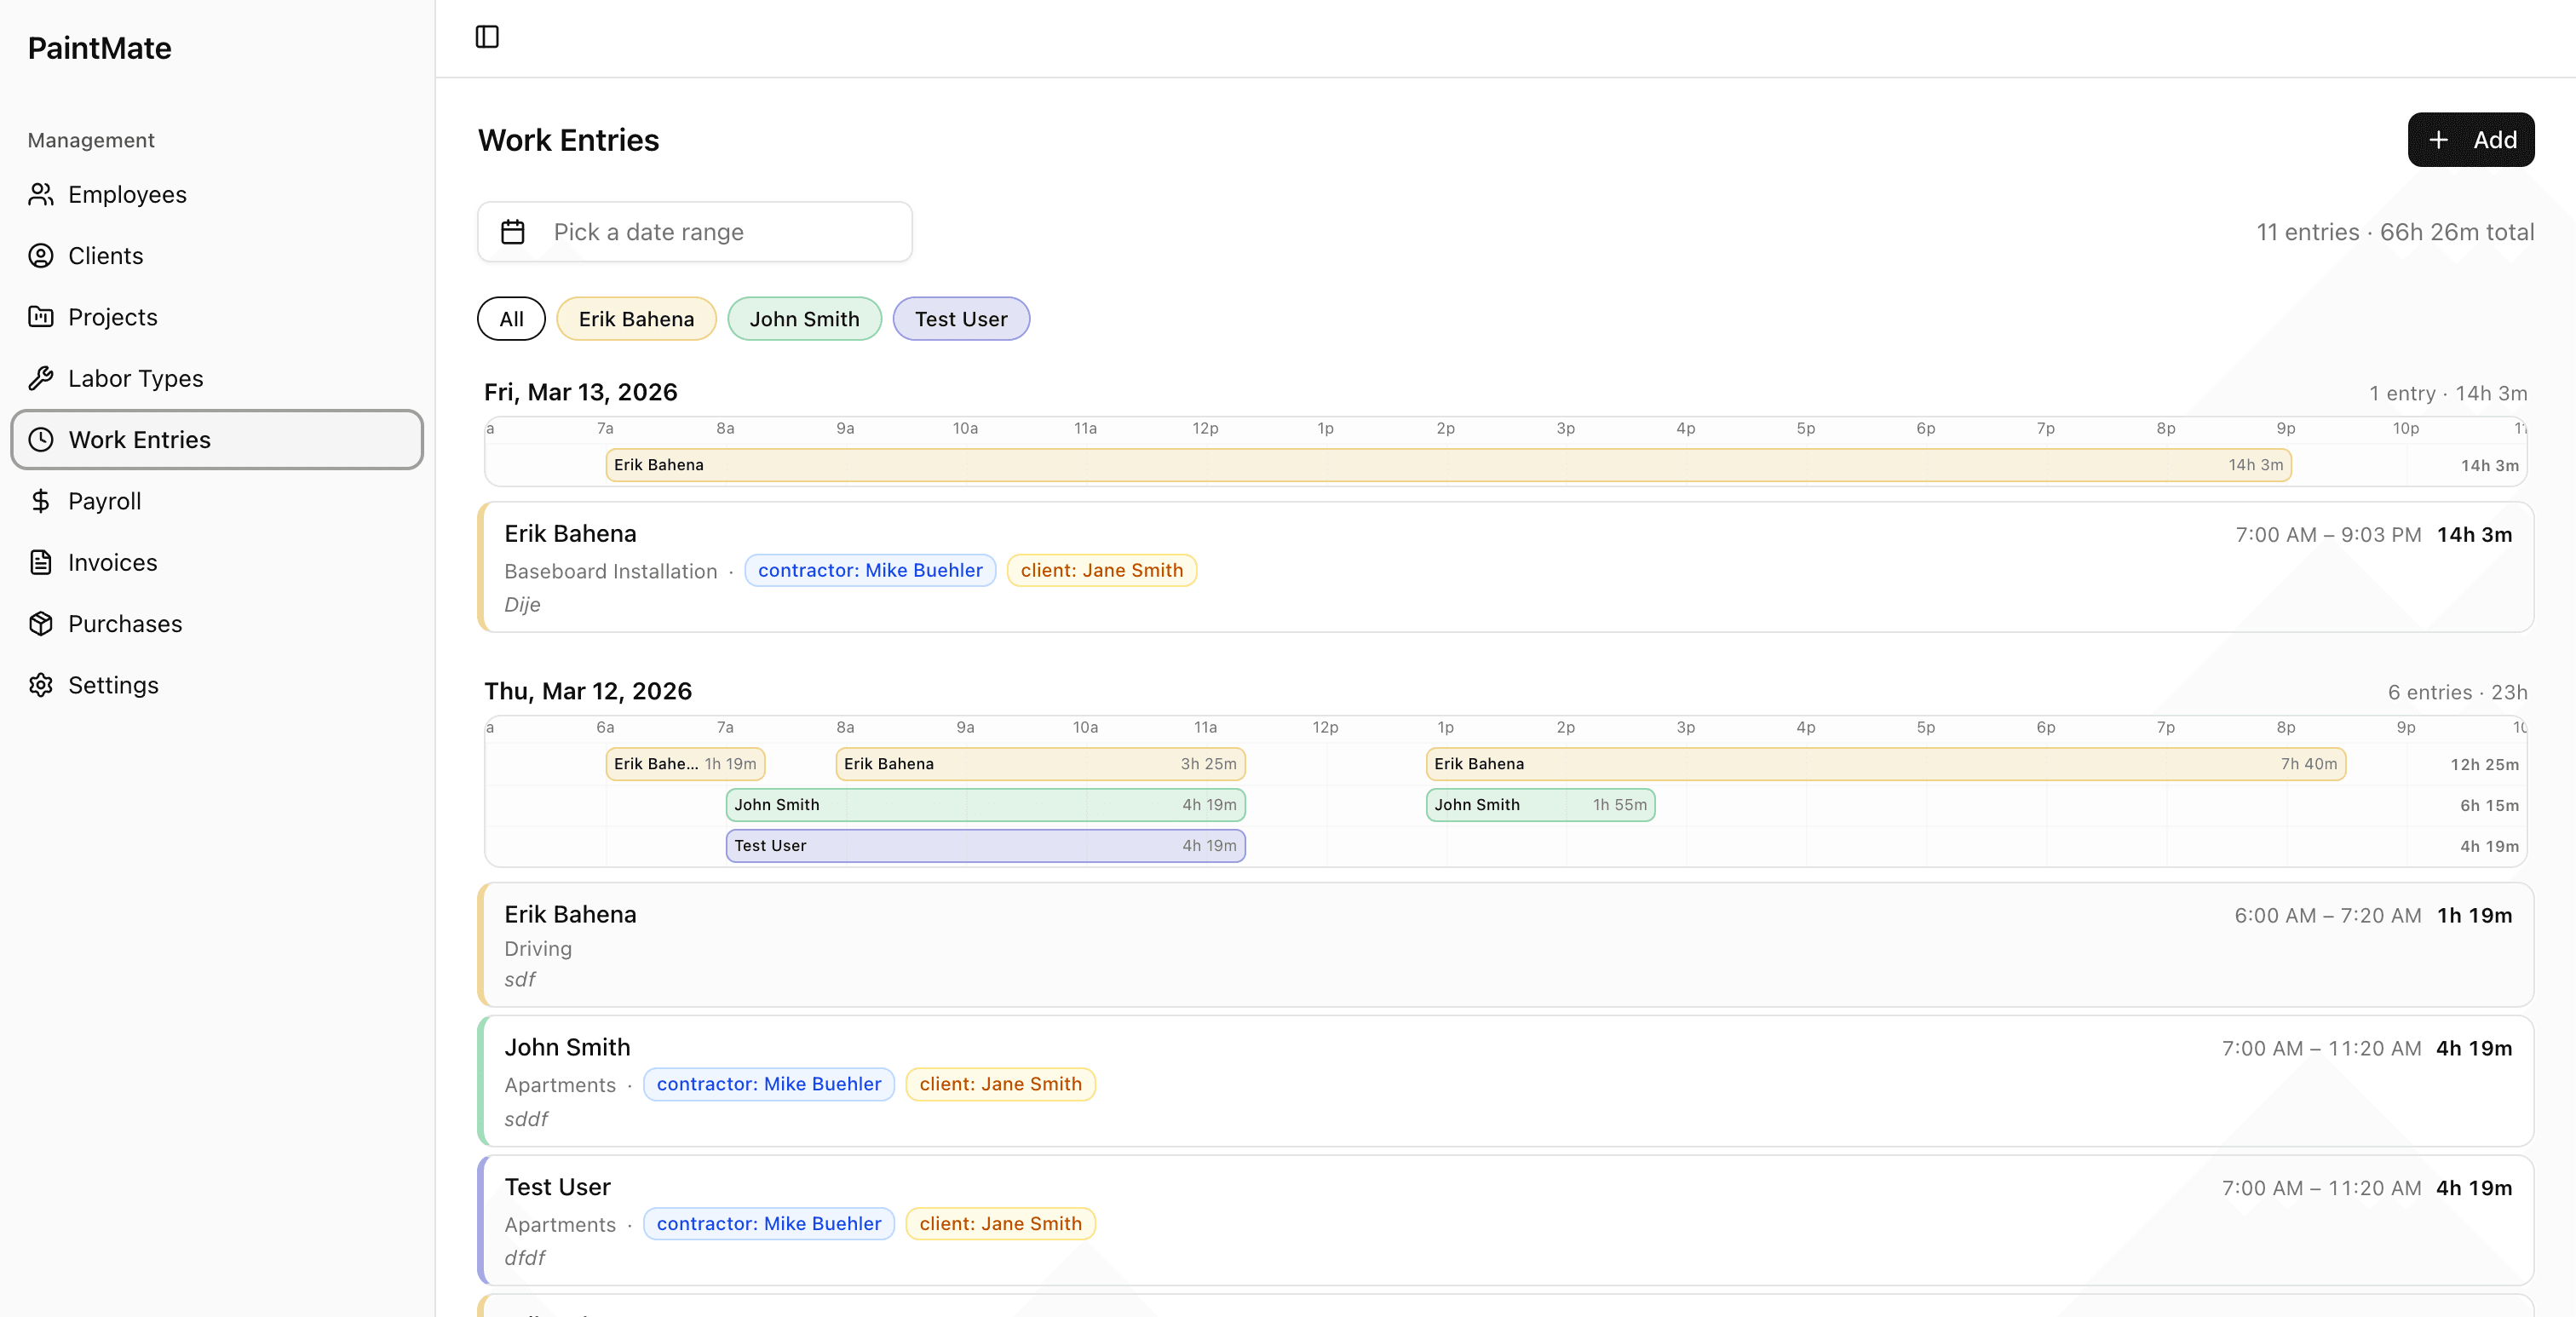Open Labor Types section
Viewport: 2576px width, 1317px height.
pyautogui.click(x=217, y=378)
